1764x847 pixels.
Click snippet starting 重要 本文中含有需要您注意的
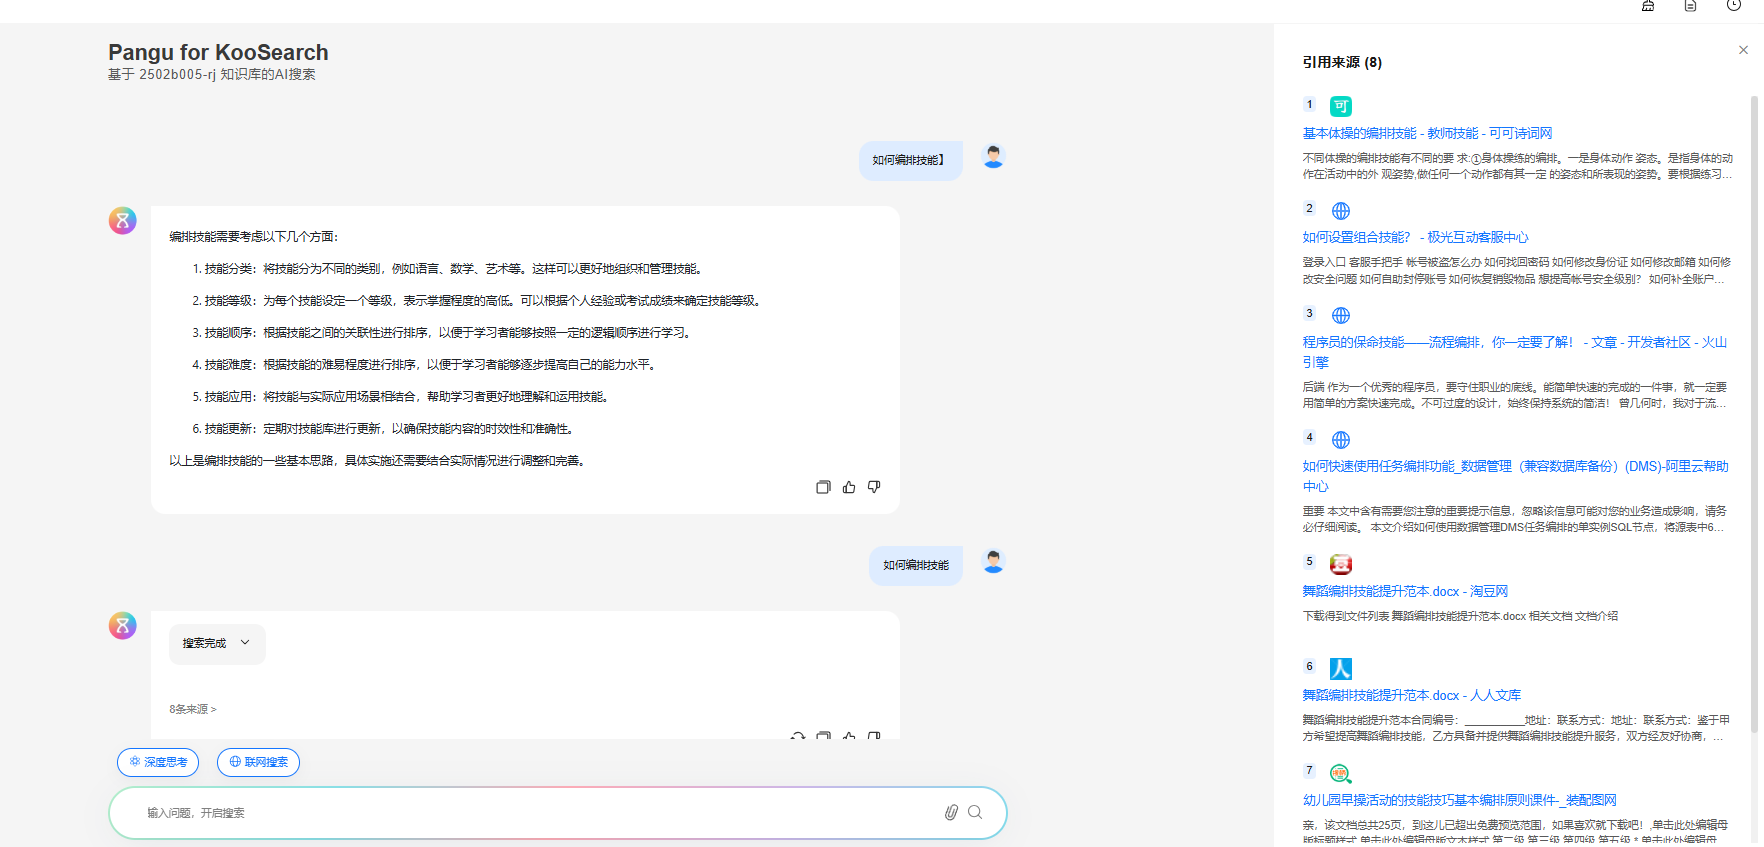pyautogui.click(x=1515, y=519)
